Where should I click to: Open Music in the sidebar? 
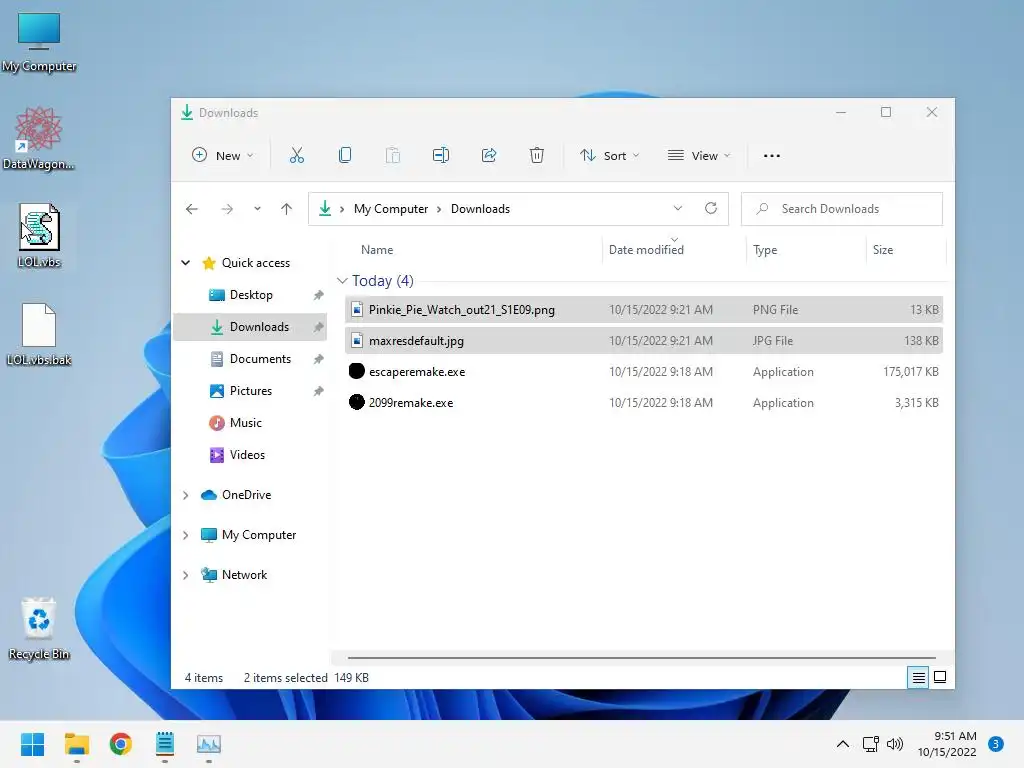point(246,423)
